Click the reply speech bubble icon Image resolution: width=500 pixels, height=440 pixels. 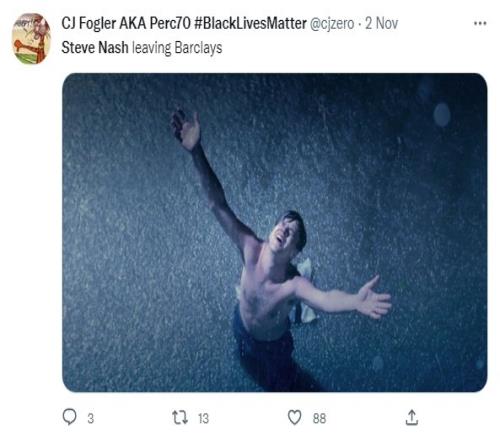[69, 417]
